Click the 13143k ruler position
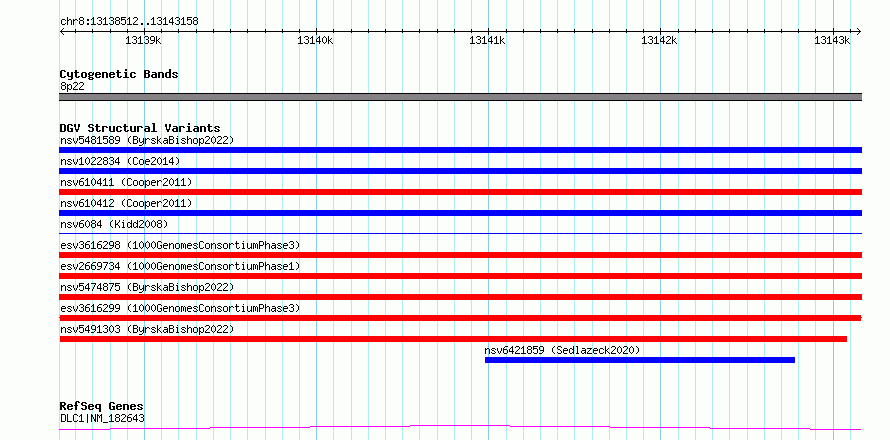Viewport: 890px width, 440px height. 832,40
